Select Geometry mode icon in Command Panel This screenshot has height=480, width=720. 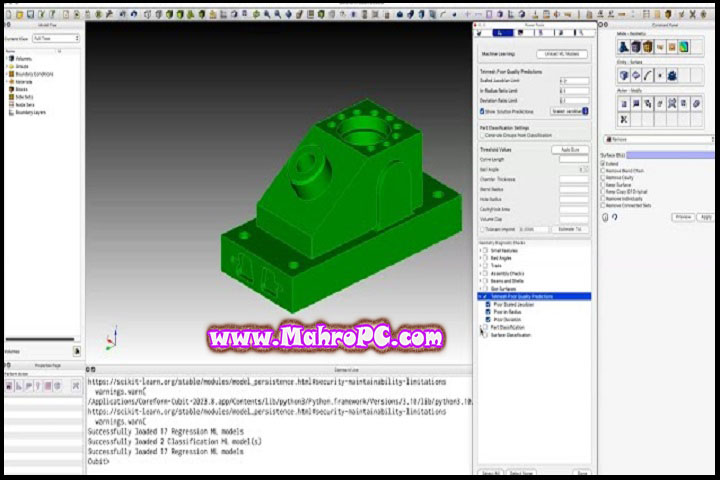click(x=624, y=47)
